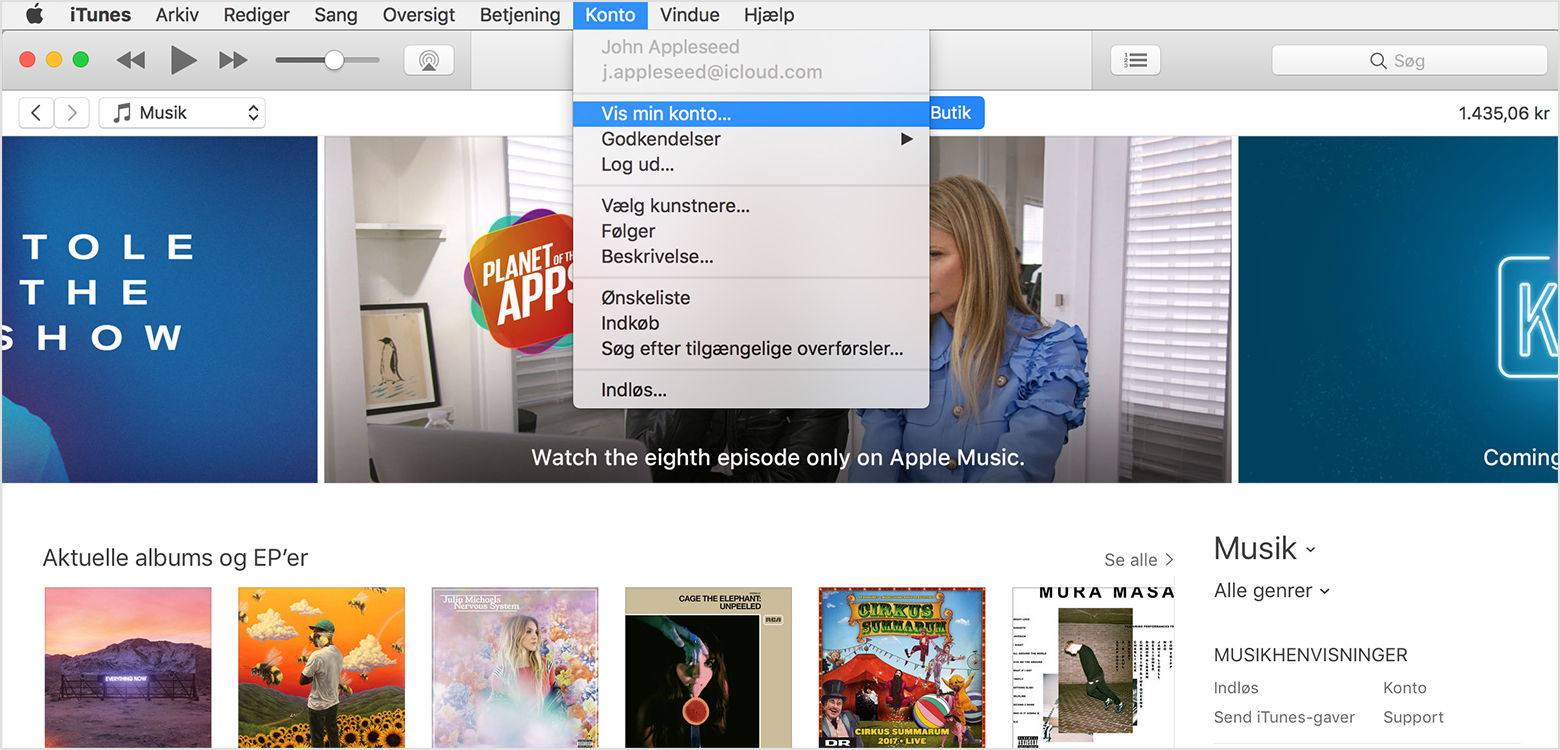
Task: Choose Beskrivelse… menu item
Action: [x=751, y=257]
